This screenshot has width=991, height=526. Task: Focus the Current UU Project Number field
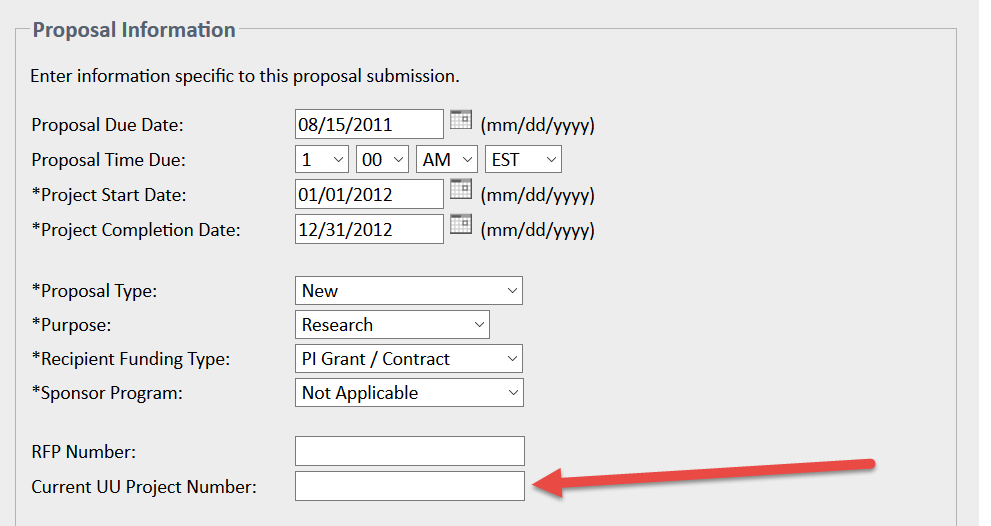pyautogui.click(x=409, y=486)
